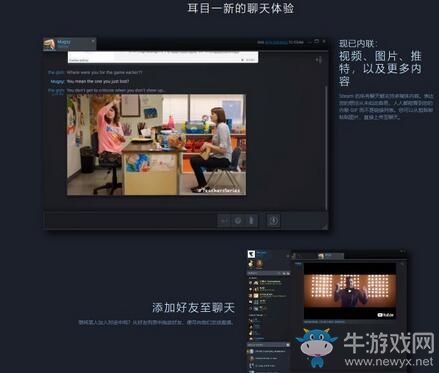Select the active chat tab in lower window
This screenshot has height=373, width=439.
click(330, 256)
